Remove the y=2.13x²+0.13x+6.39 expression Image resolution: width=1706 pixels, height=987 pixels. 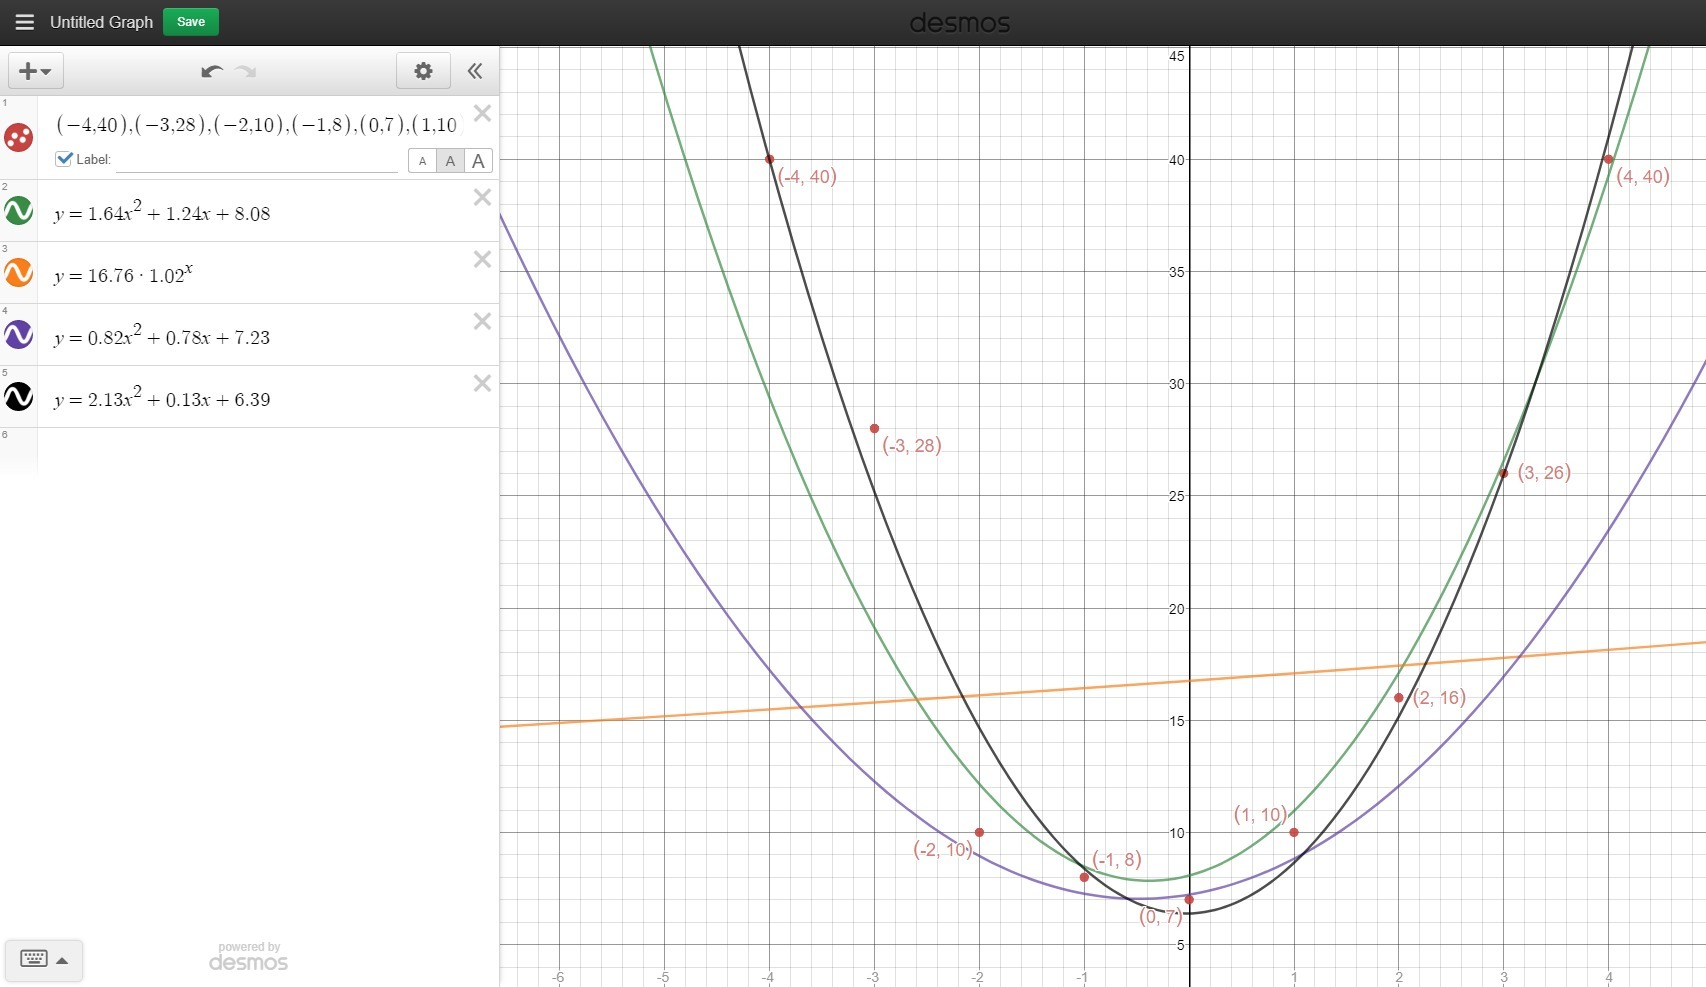click(482, 383)
